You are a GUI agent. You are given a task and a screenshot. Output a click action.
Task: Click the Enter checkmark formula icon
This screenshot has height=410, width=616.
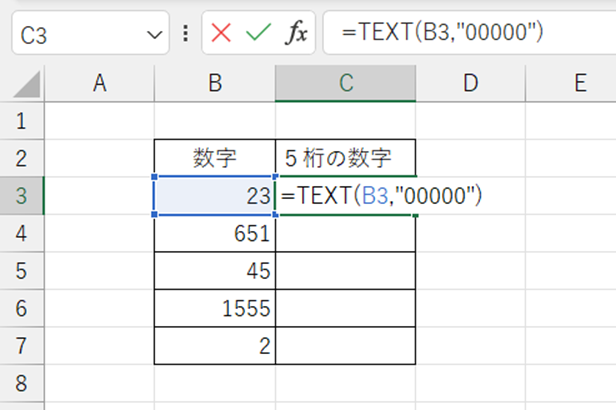pyautogui.click(x=258, y=33)
